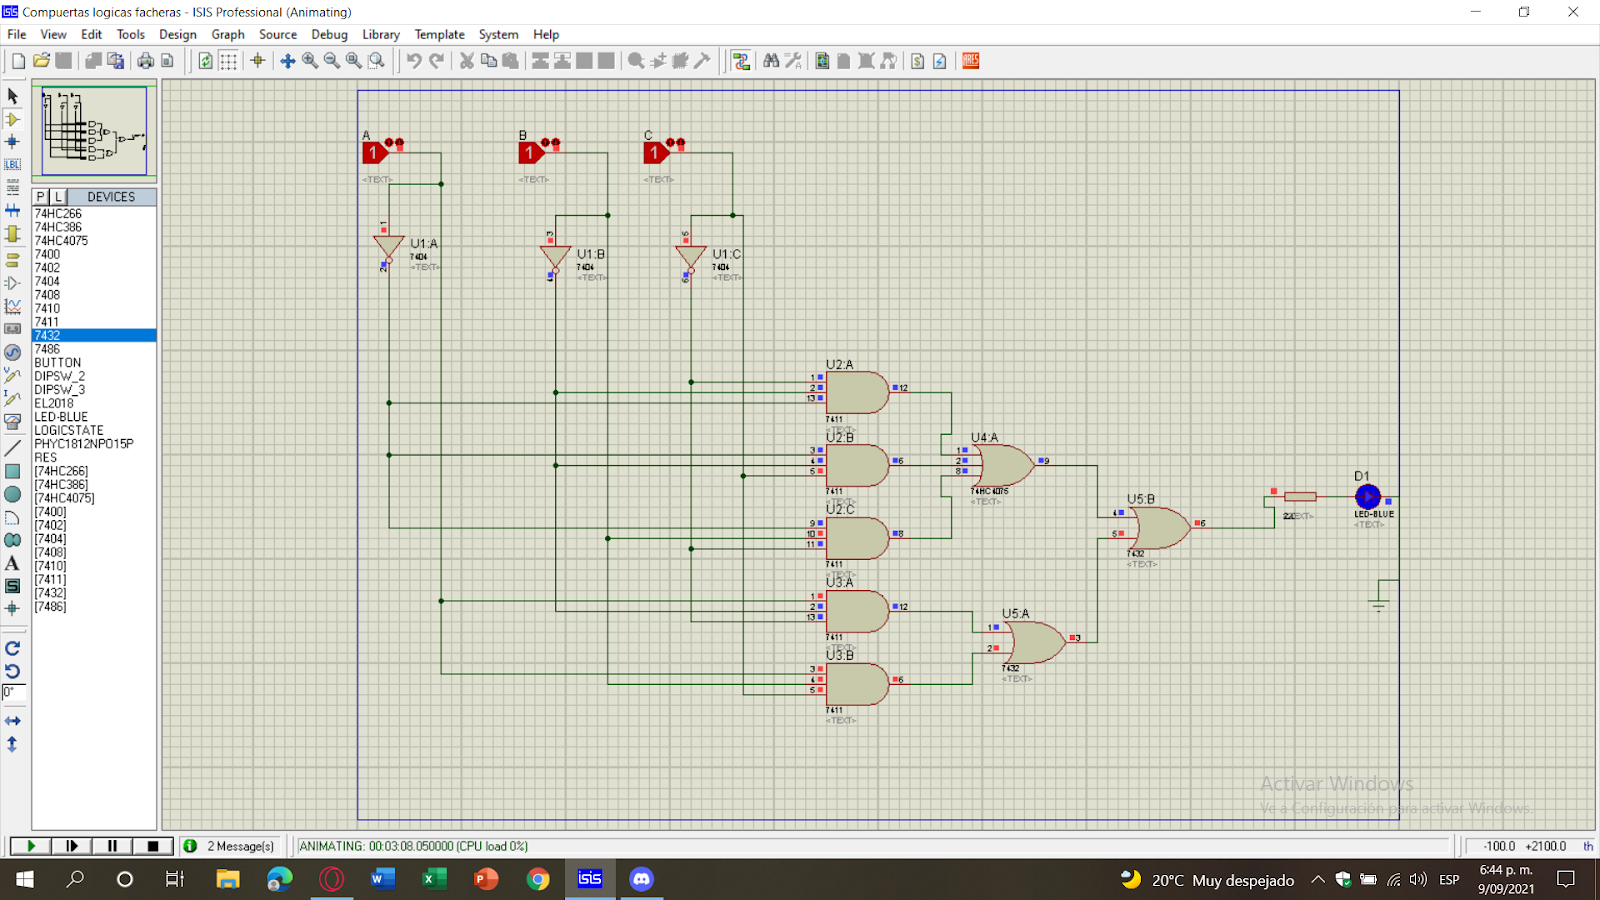Screen dimensions: 1600x900
Task: Pause the running simulation
Action: 112,846
